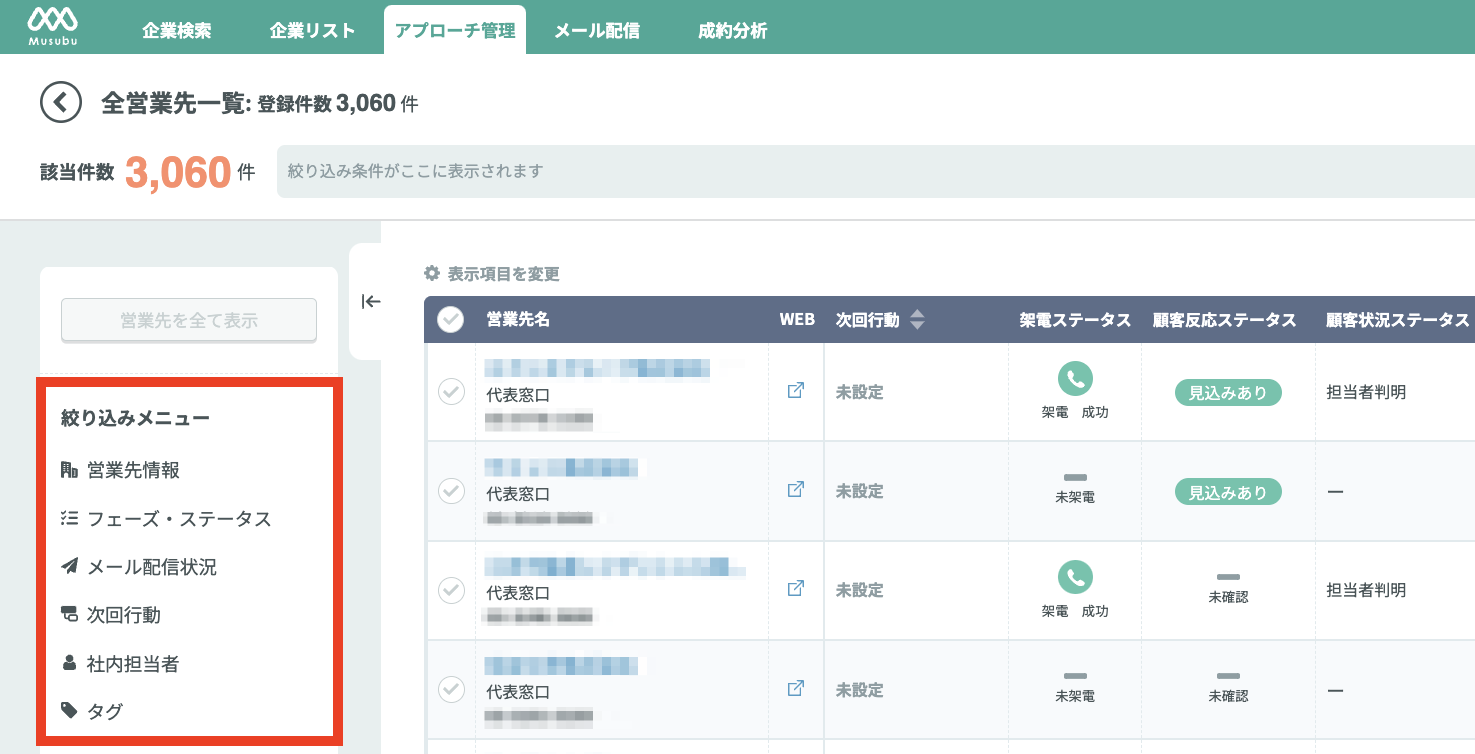Image resolution: width=1475 pixels, height=754 pixels.
Task: Click 代表窓口 in the fourth row
Action: point(518,692)
